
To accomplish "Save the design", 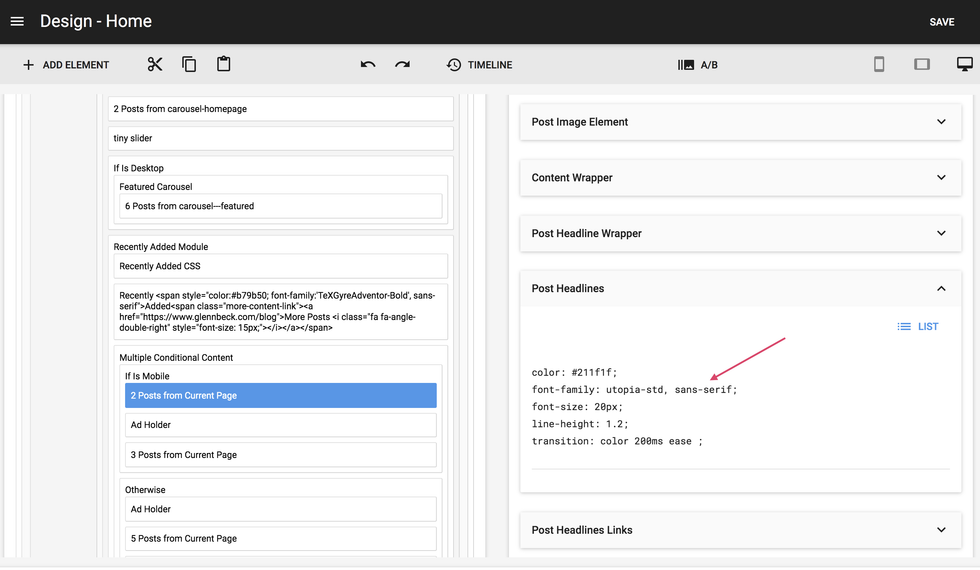I will [x=941, y=22].
